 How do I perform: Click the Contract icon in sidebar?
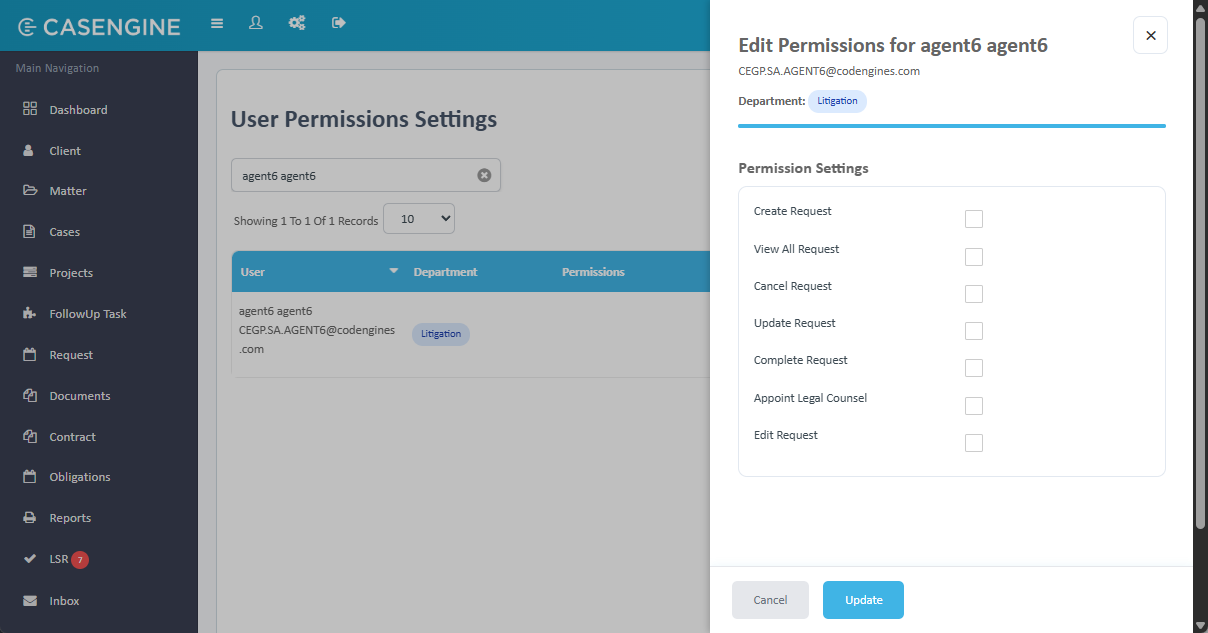pos(30,436)
